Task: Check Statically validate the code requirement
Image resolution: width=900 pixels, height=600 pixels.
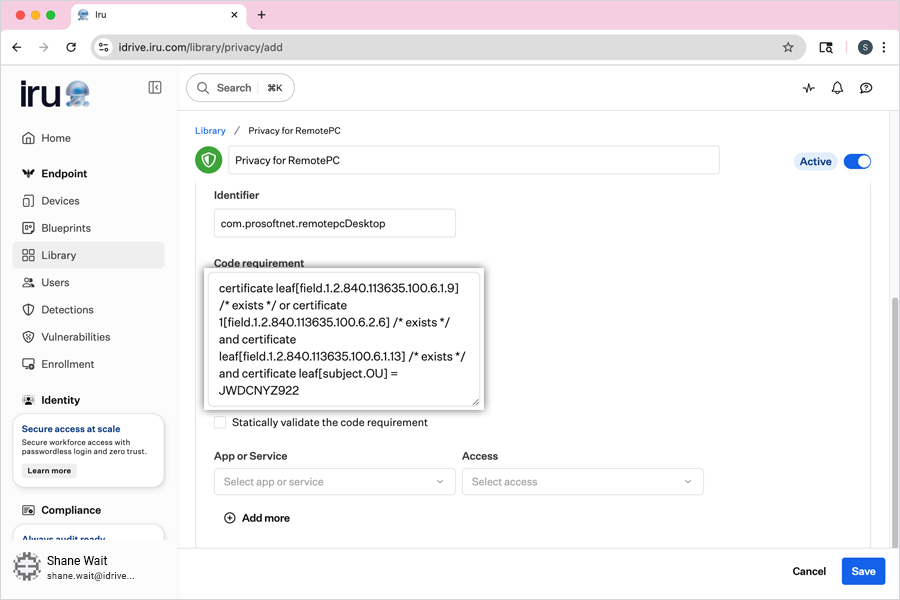Action: click(x=220, y=422)
